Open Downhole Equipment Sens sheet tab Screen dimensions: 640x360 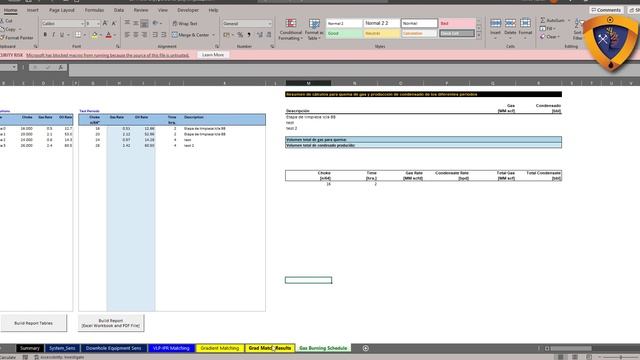(113, 348)
